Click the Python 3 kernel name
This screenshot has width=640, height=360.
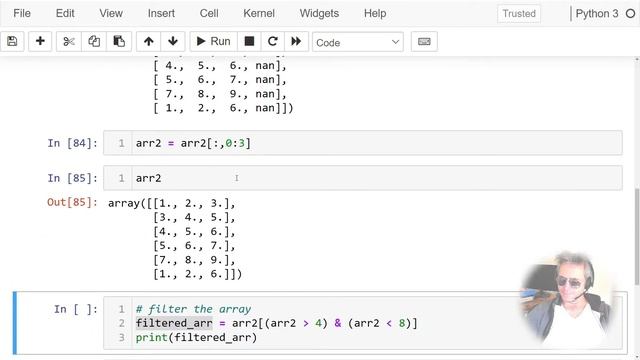(597, 13)
